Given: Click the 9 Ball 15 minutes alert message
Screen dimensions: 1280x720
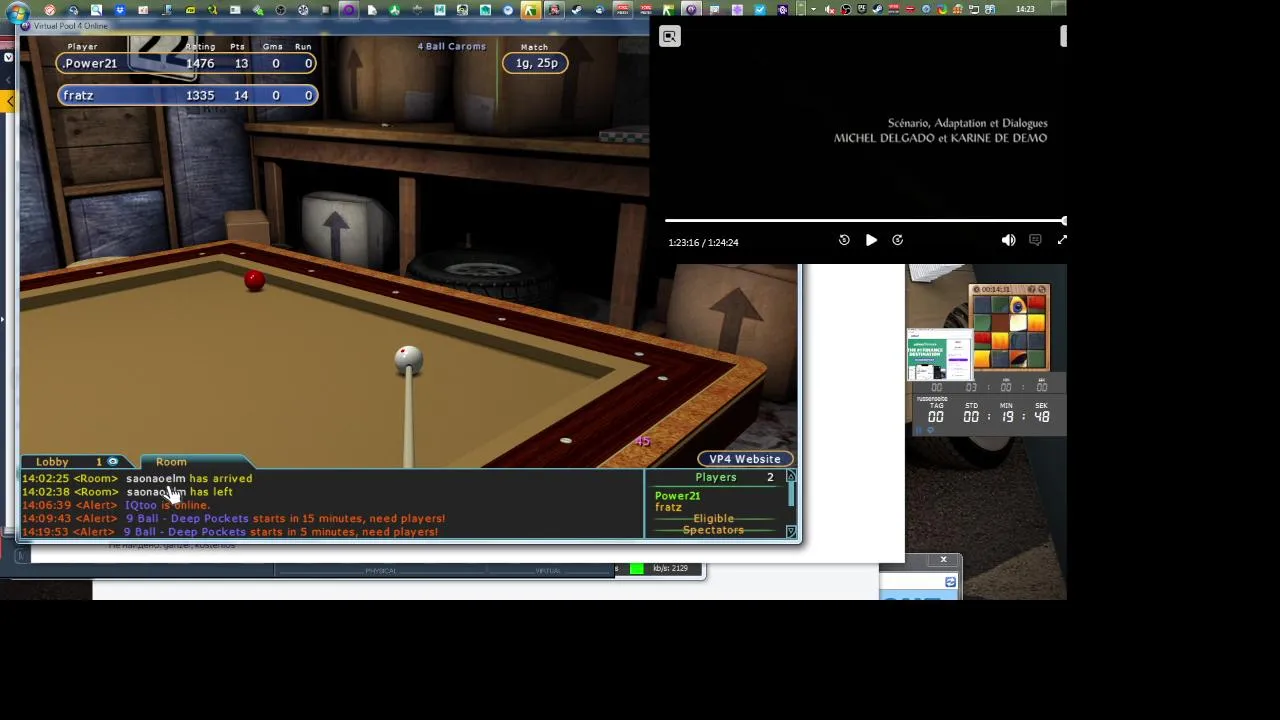Looking at the screenshot, I should click(x=234, y=519).
